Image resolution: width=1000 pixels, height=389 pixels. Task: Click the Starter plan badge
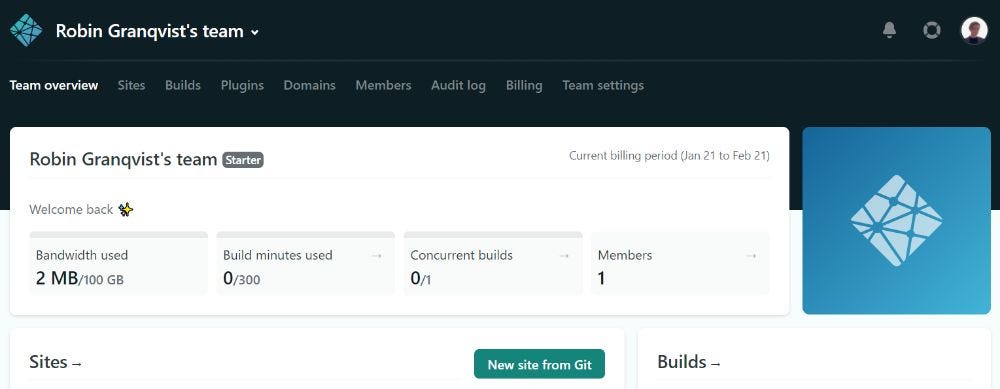click(243, 160)
